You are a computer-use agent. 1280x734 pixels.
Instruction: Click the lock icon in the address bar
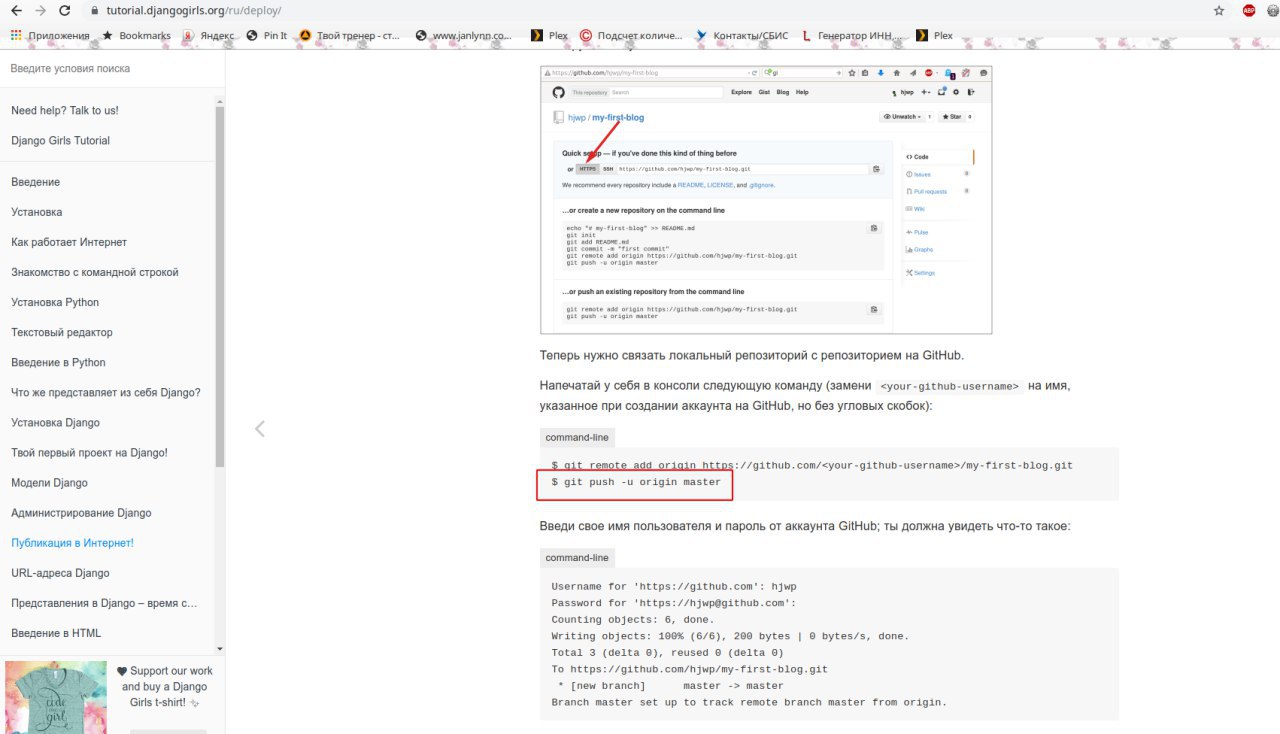tap(95, 11)
